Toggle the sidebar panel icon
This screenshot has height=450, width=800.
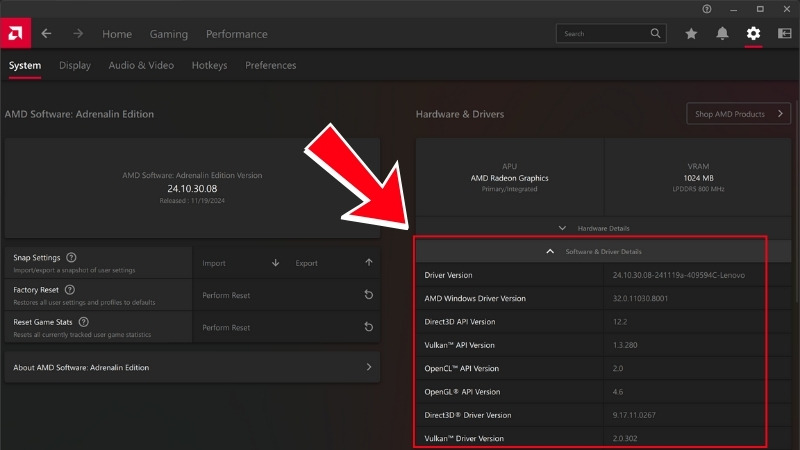coord(784,33)
